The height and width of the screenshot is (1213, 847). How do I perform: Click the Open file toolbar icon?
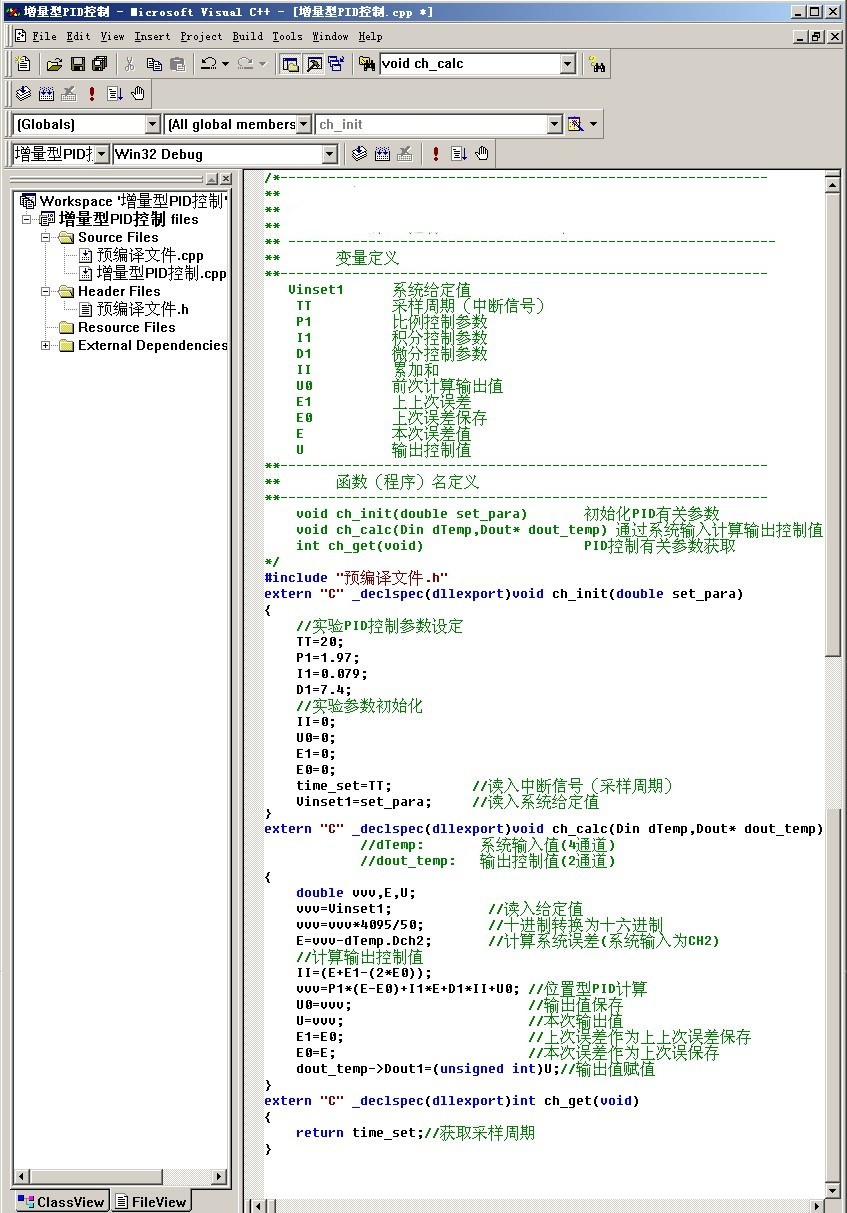tap(54, 64)
